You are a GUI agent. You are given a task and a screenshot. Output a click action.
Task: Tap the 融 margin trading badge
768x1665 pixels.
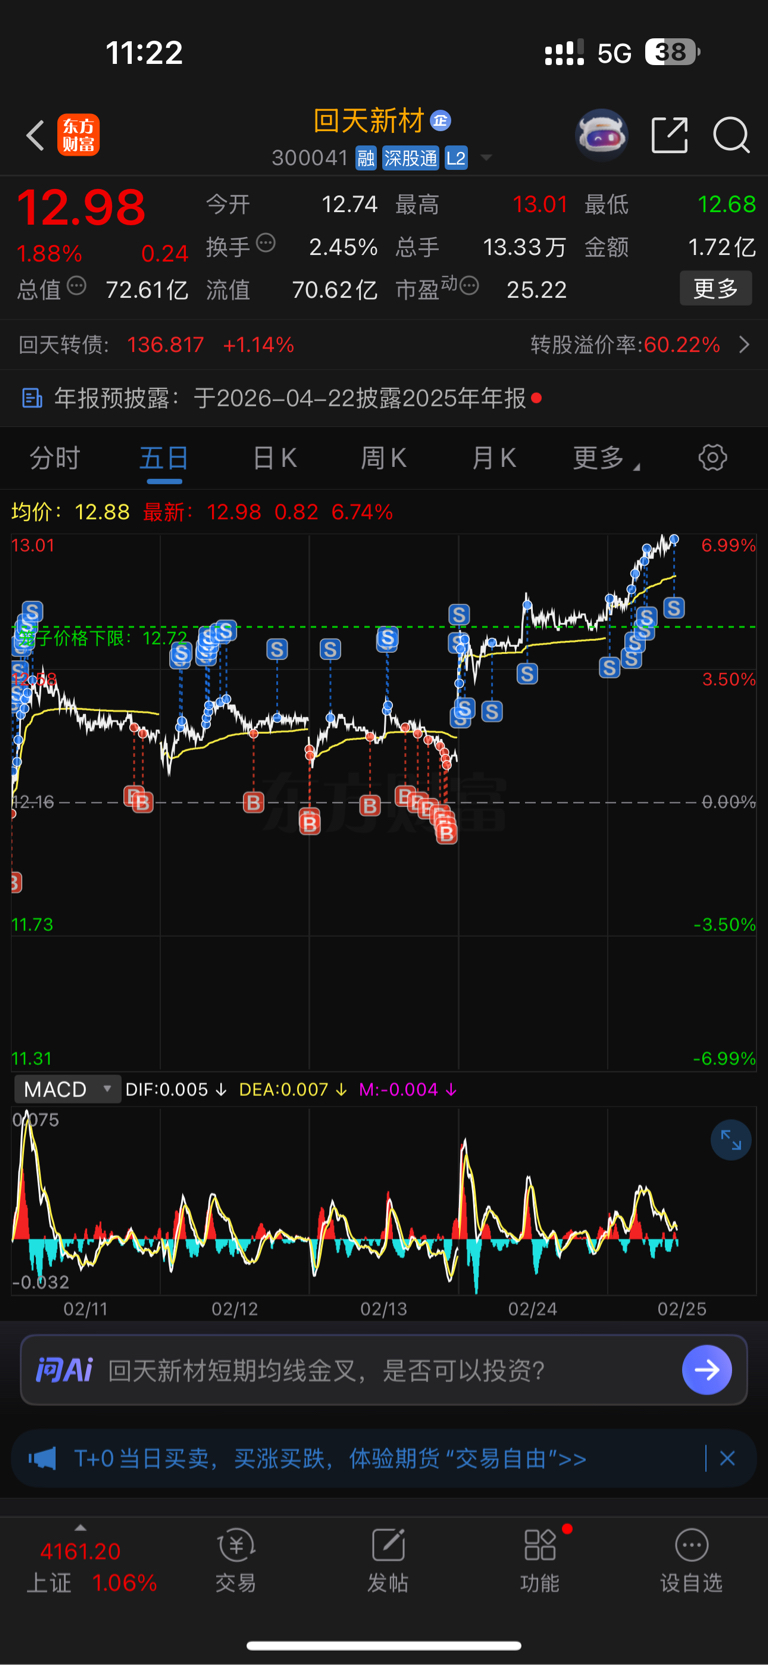[366, 158]
